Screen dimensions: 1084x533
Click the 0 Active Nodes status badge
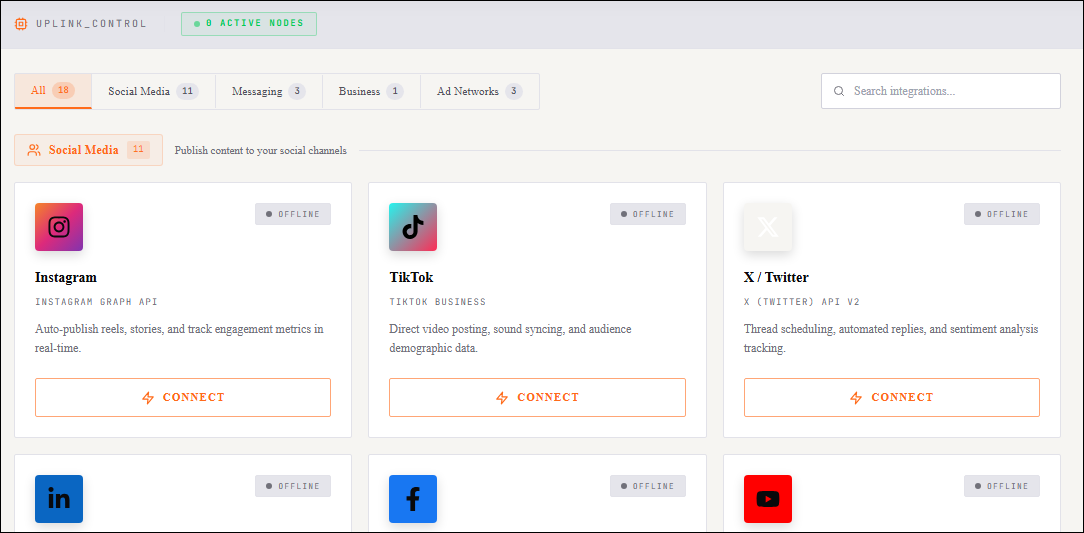249,24
